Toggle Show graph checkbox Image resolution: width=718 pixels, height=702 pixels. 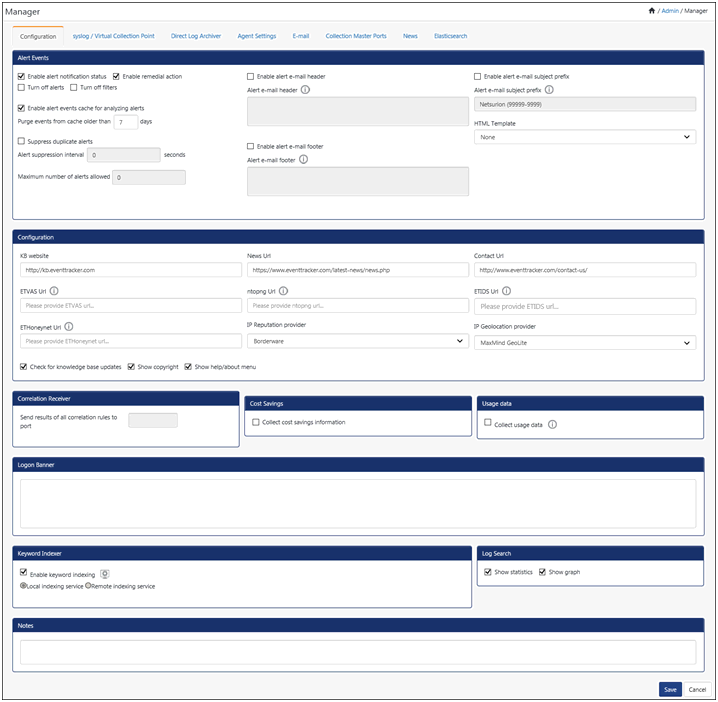click(543, 572)
